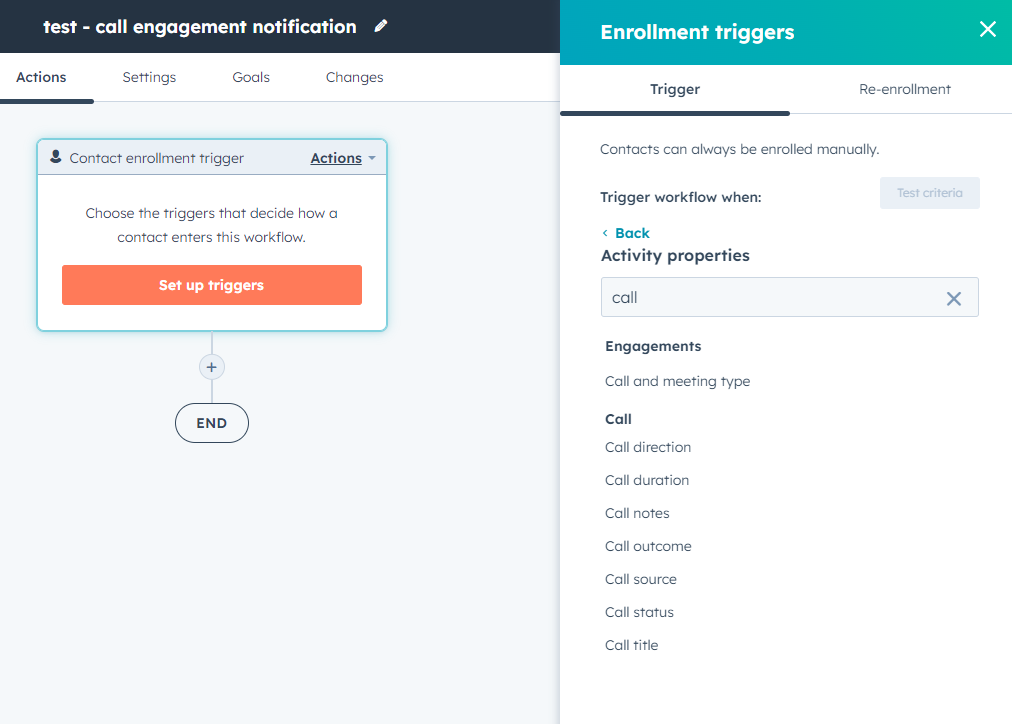Rename the workflow using the pencil icon

(380, 26)
